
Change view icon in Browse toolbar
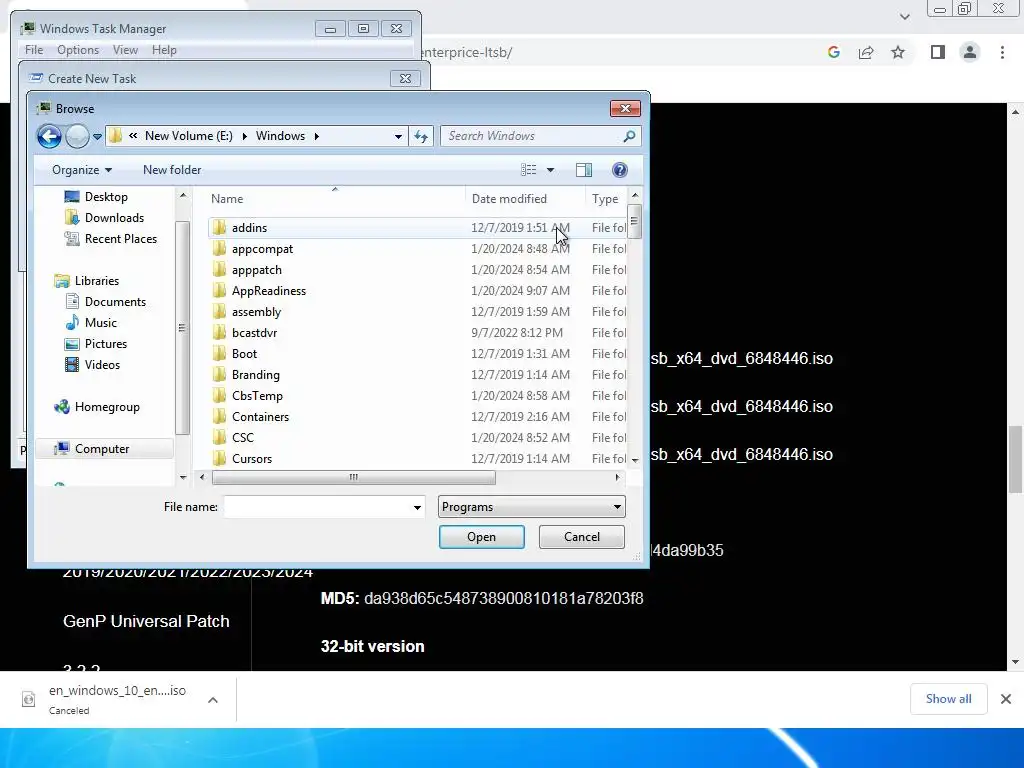528,170
